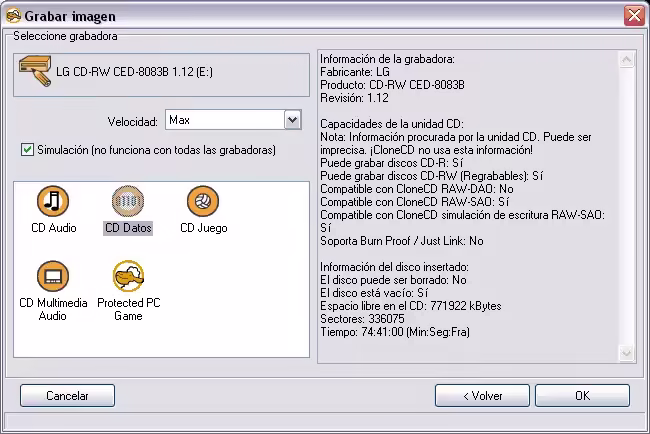
Task: Click 'Información del disco insertado:' heading
Action: click(x=394, y=267)
